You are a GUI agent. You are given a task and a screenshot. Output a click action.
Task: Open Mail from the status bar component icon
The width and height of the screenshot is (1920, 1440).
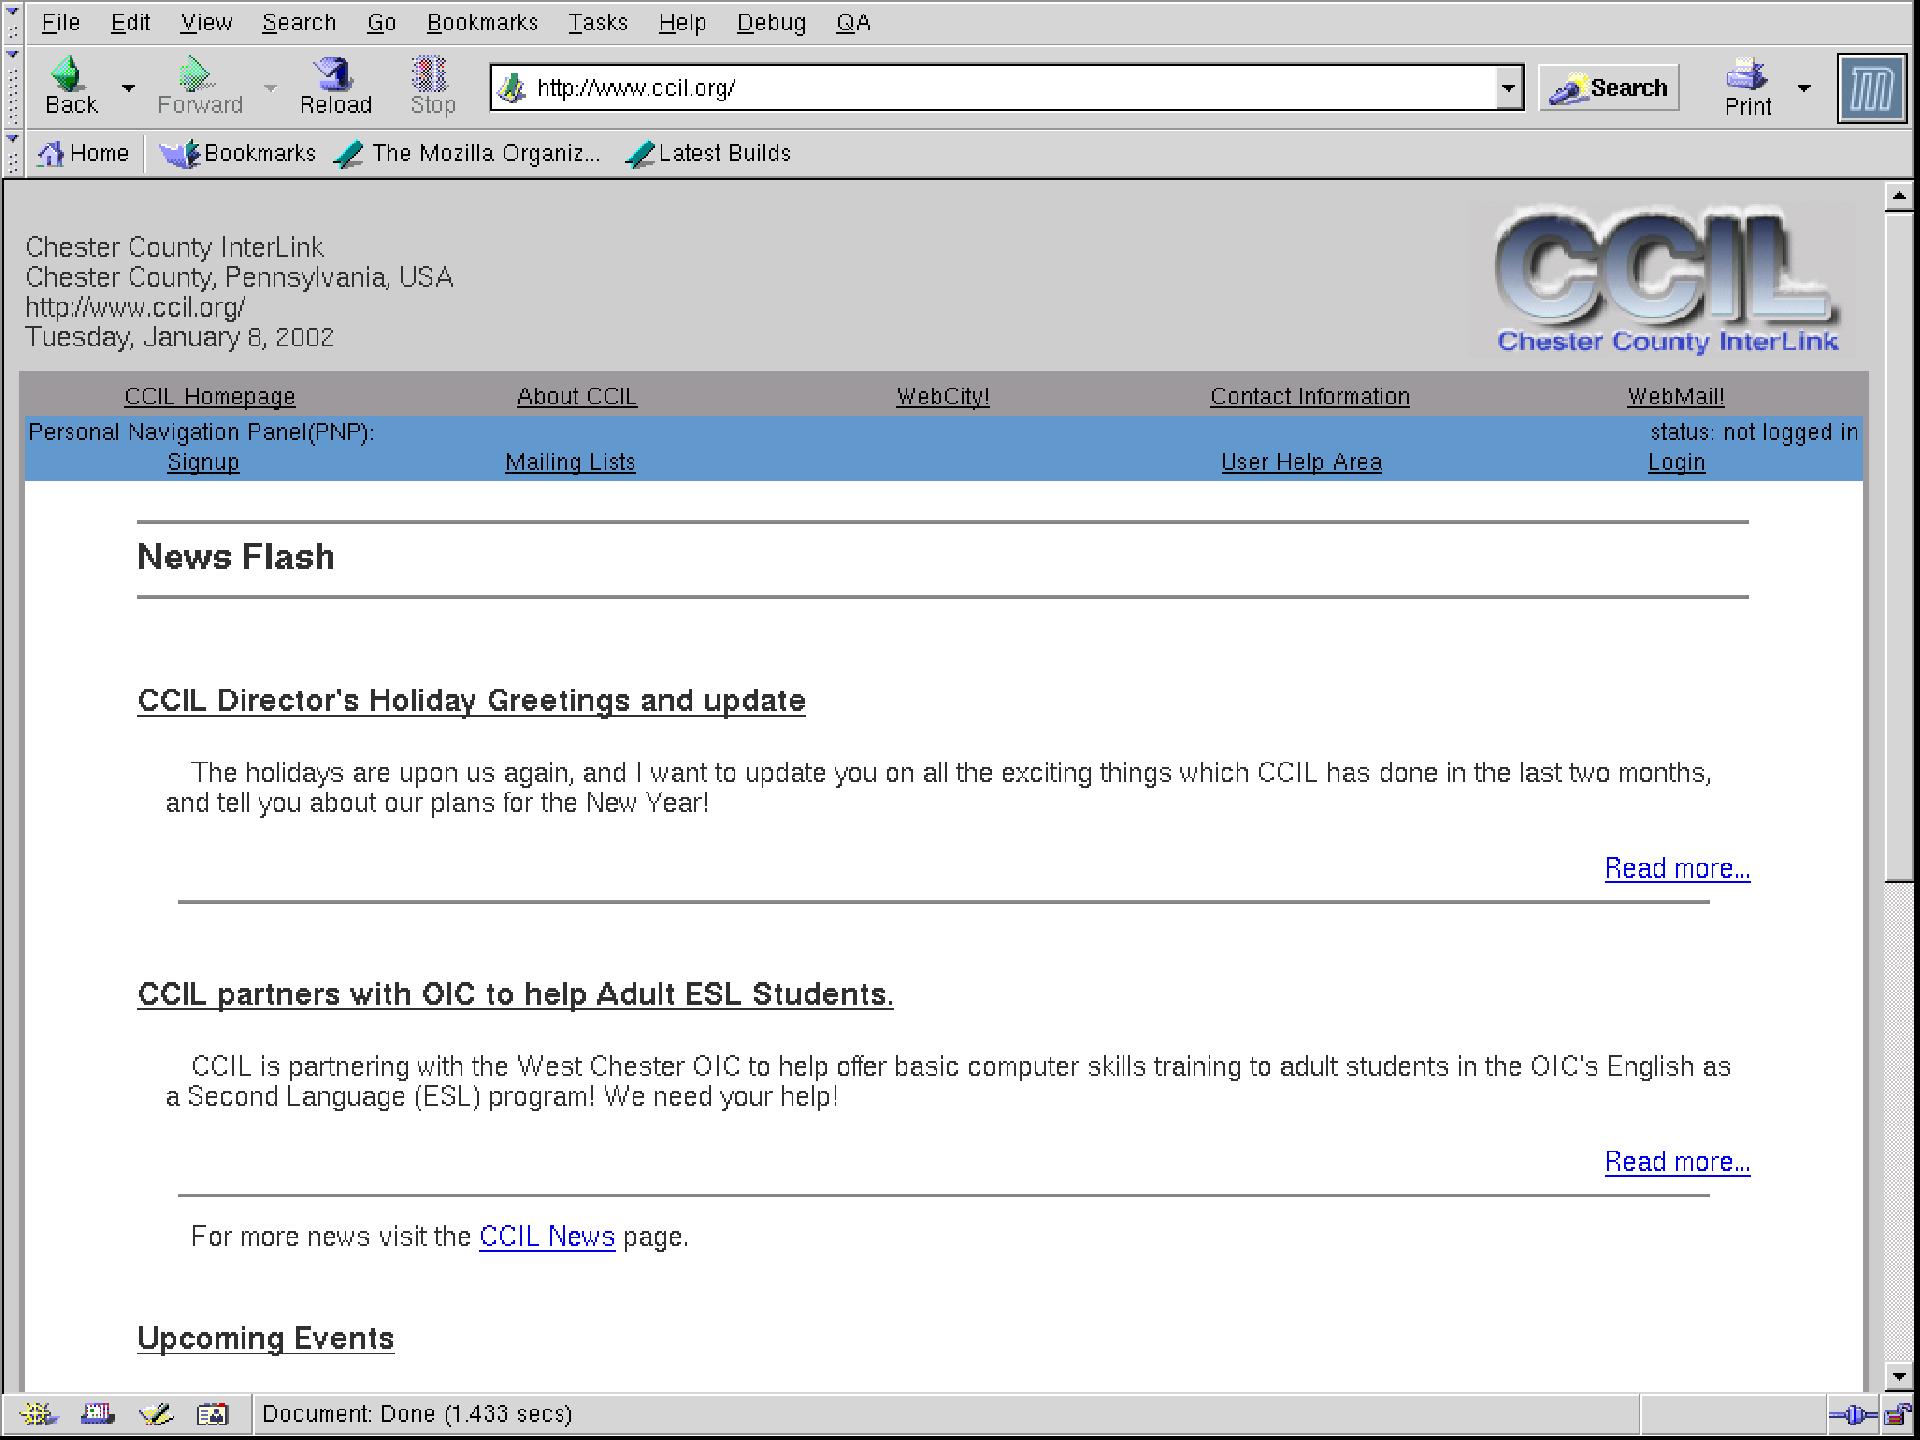pyautogui.click(x=97, y=1414)
